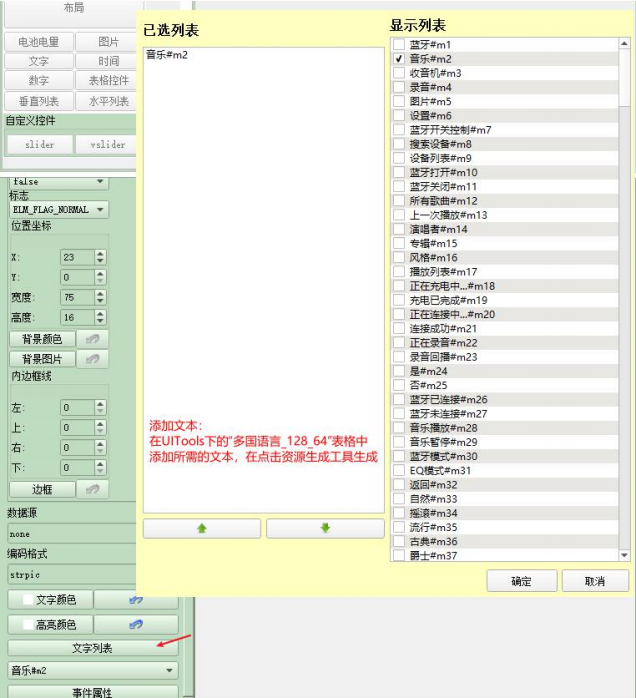Screen dimensions: 636x698
Task: Add a 电池电量 battery control
Action: [x=39, y=42]
